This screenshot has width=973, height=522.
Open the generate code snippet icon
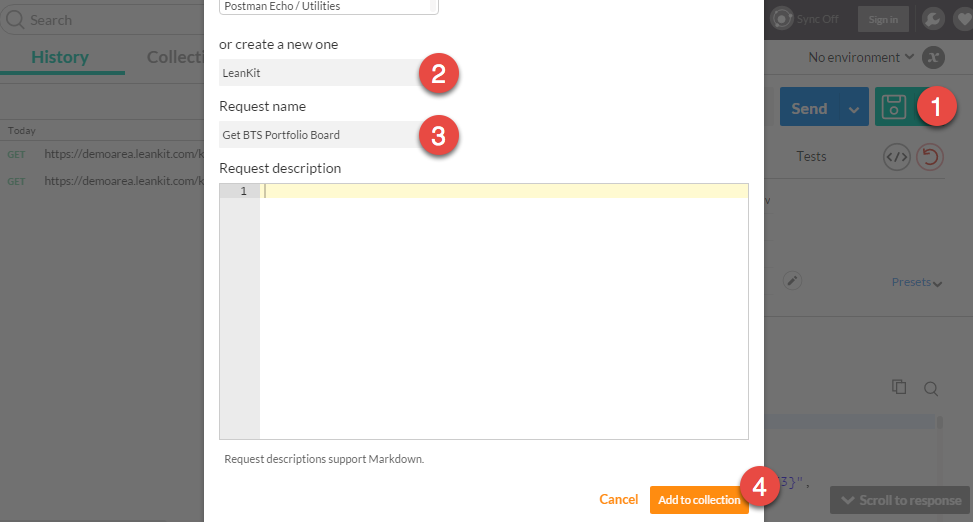[897, 157]
